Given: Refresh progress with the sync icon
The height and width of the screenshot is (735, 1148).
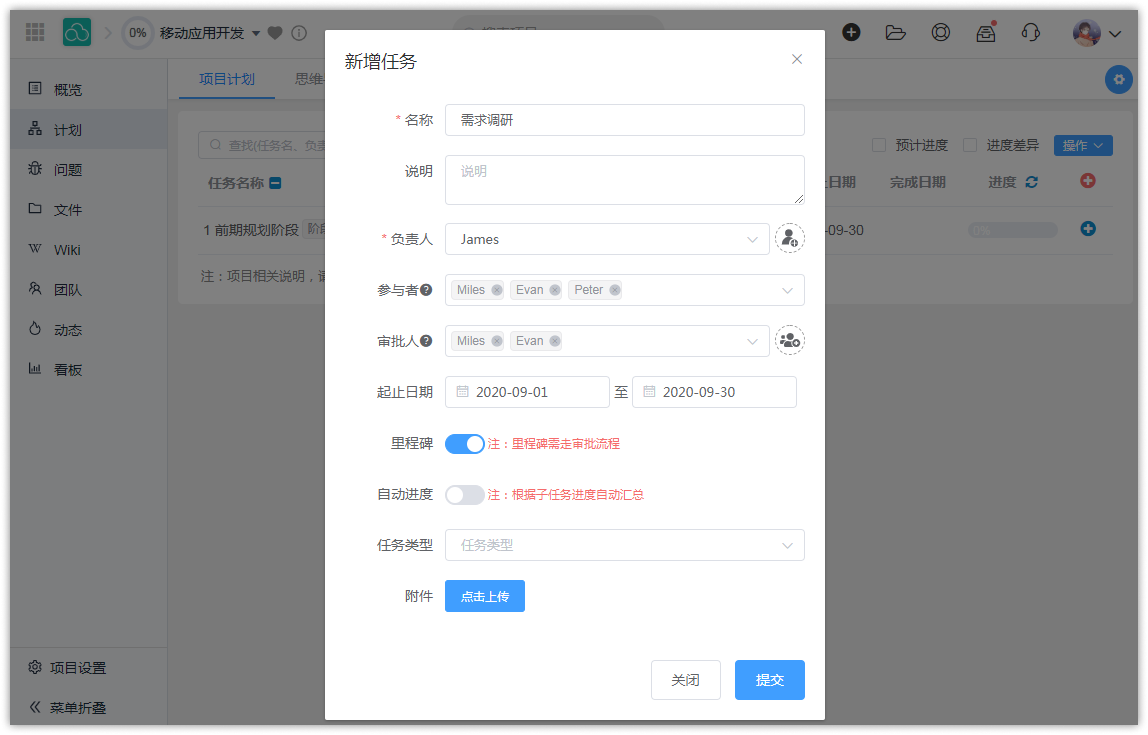Looking at the screenshot, I should (x=1032, y=182).
